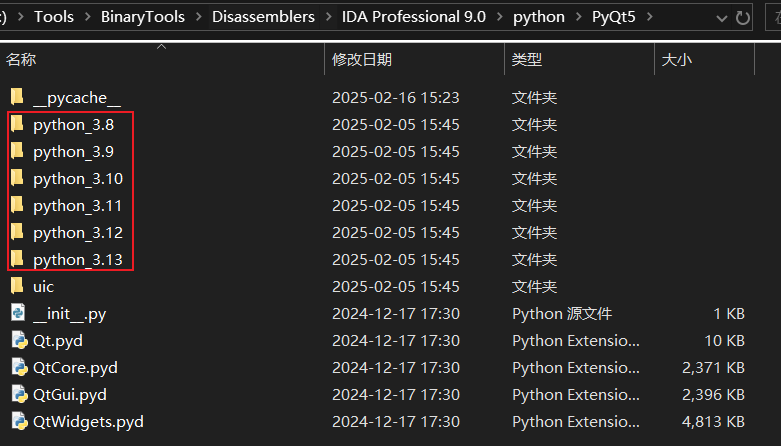Expand the chevron after Disassemblers breadcrumb

pos(327,17)
